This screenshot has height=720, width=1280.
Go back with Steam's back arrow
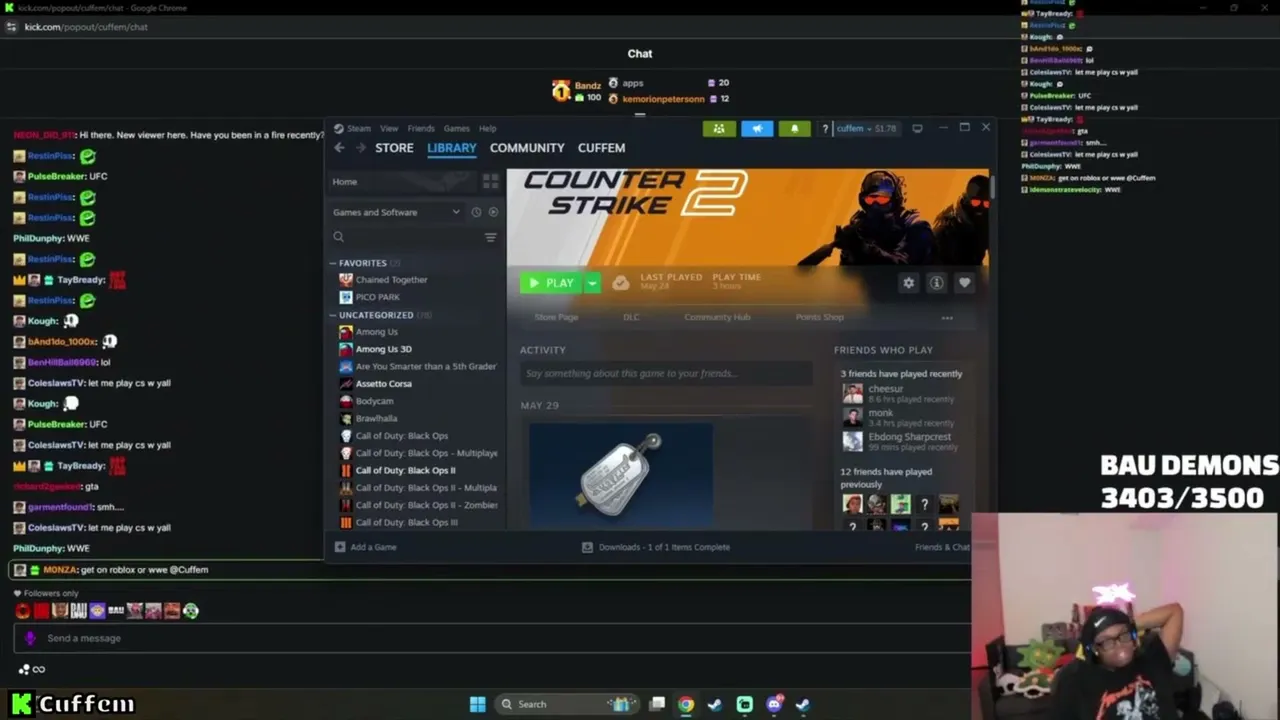pyautogui.click(x=339, y=148)
